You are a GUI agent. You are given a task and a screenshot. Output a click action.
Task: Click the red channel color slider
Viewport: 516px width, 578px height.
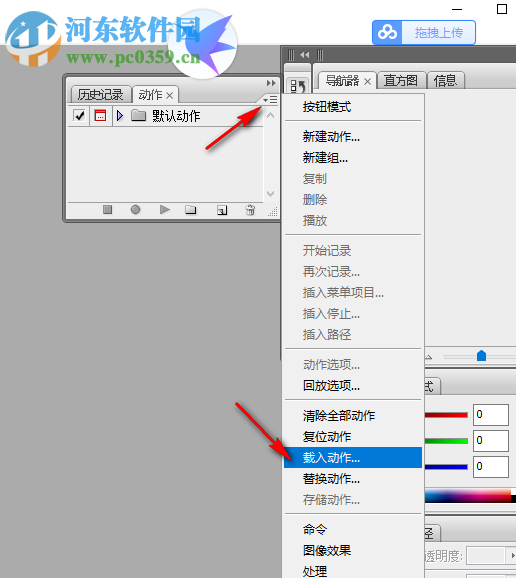pos(446,415)
